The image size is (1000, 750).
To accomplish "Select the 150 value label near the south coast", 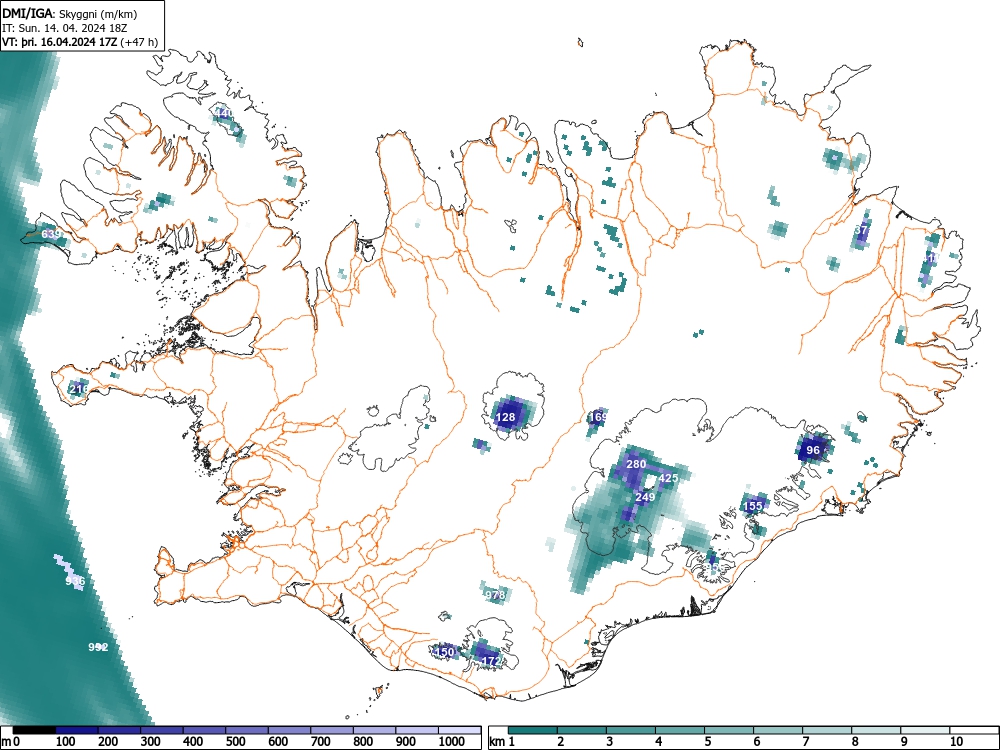I will pyautogui.click(x=444, y=652).
